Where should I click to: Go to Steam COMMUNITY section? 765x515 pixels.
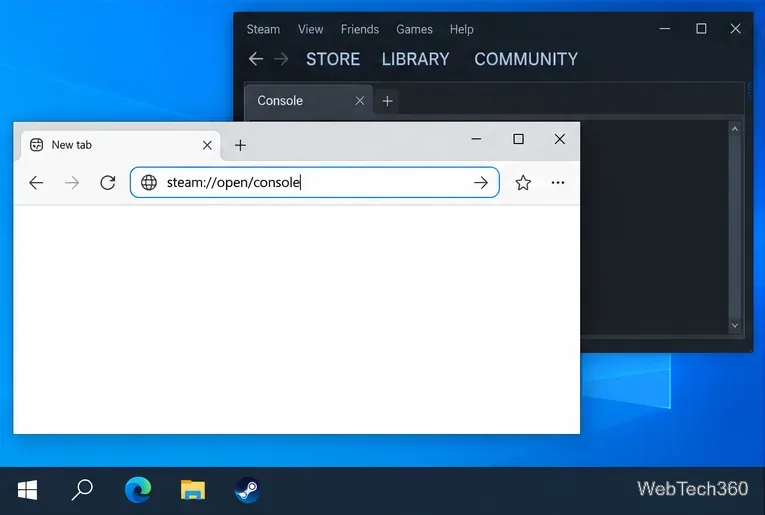pyautogui.click(x=526, y=59)
